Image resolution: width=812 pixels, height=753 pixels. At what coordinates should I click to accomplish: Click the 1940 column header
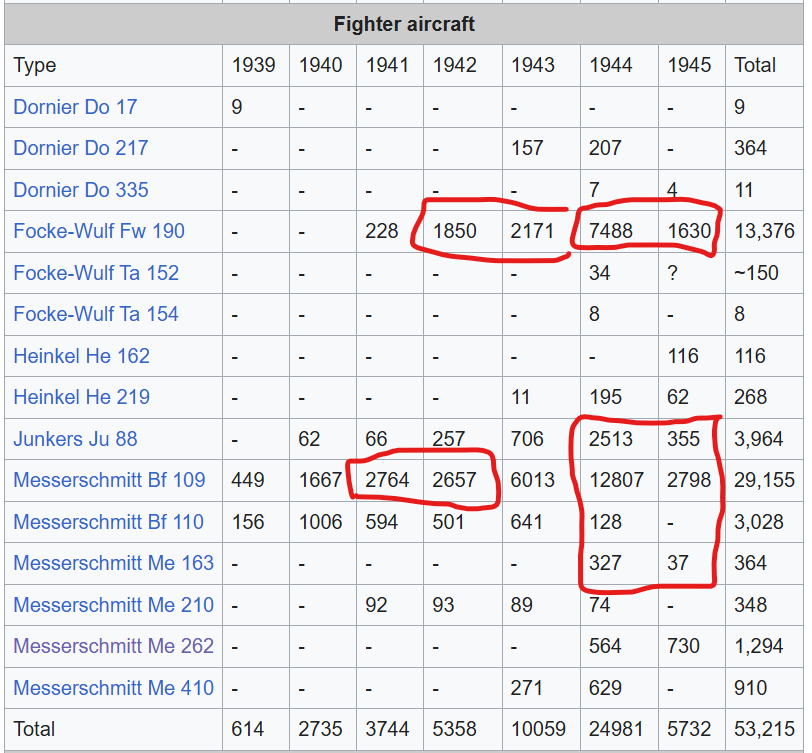pos(323,65)
